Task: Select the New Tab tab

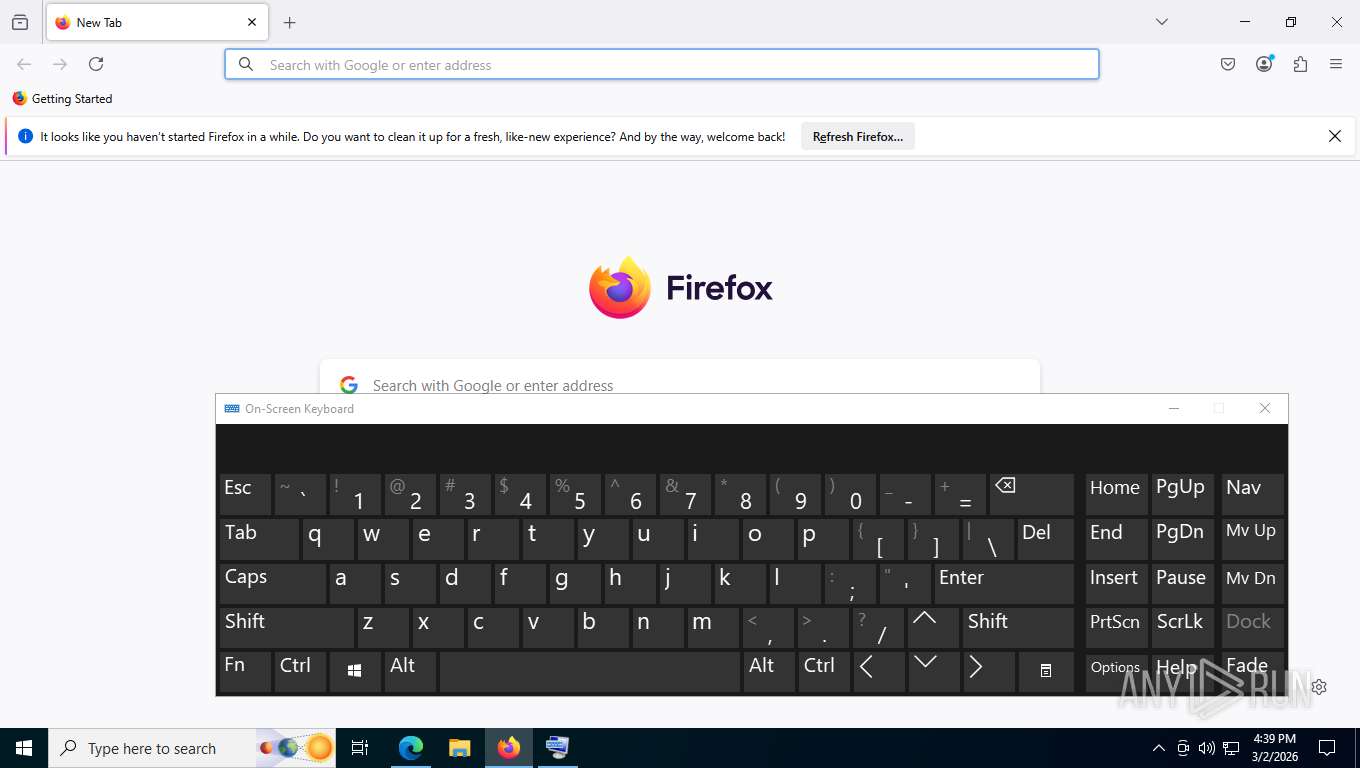Action: click(155, 22)
